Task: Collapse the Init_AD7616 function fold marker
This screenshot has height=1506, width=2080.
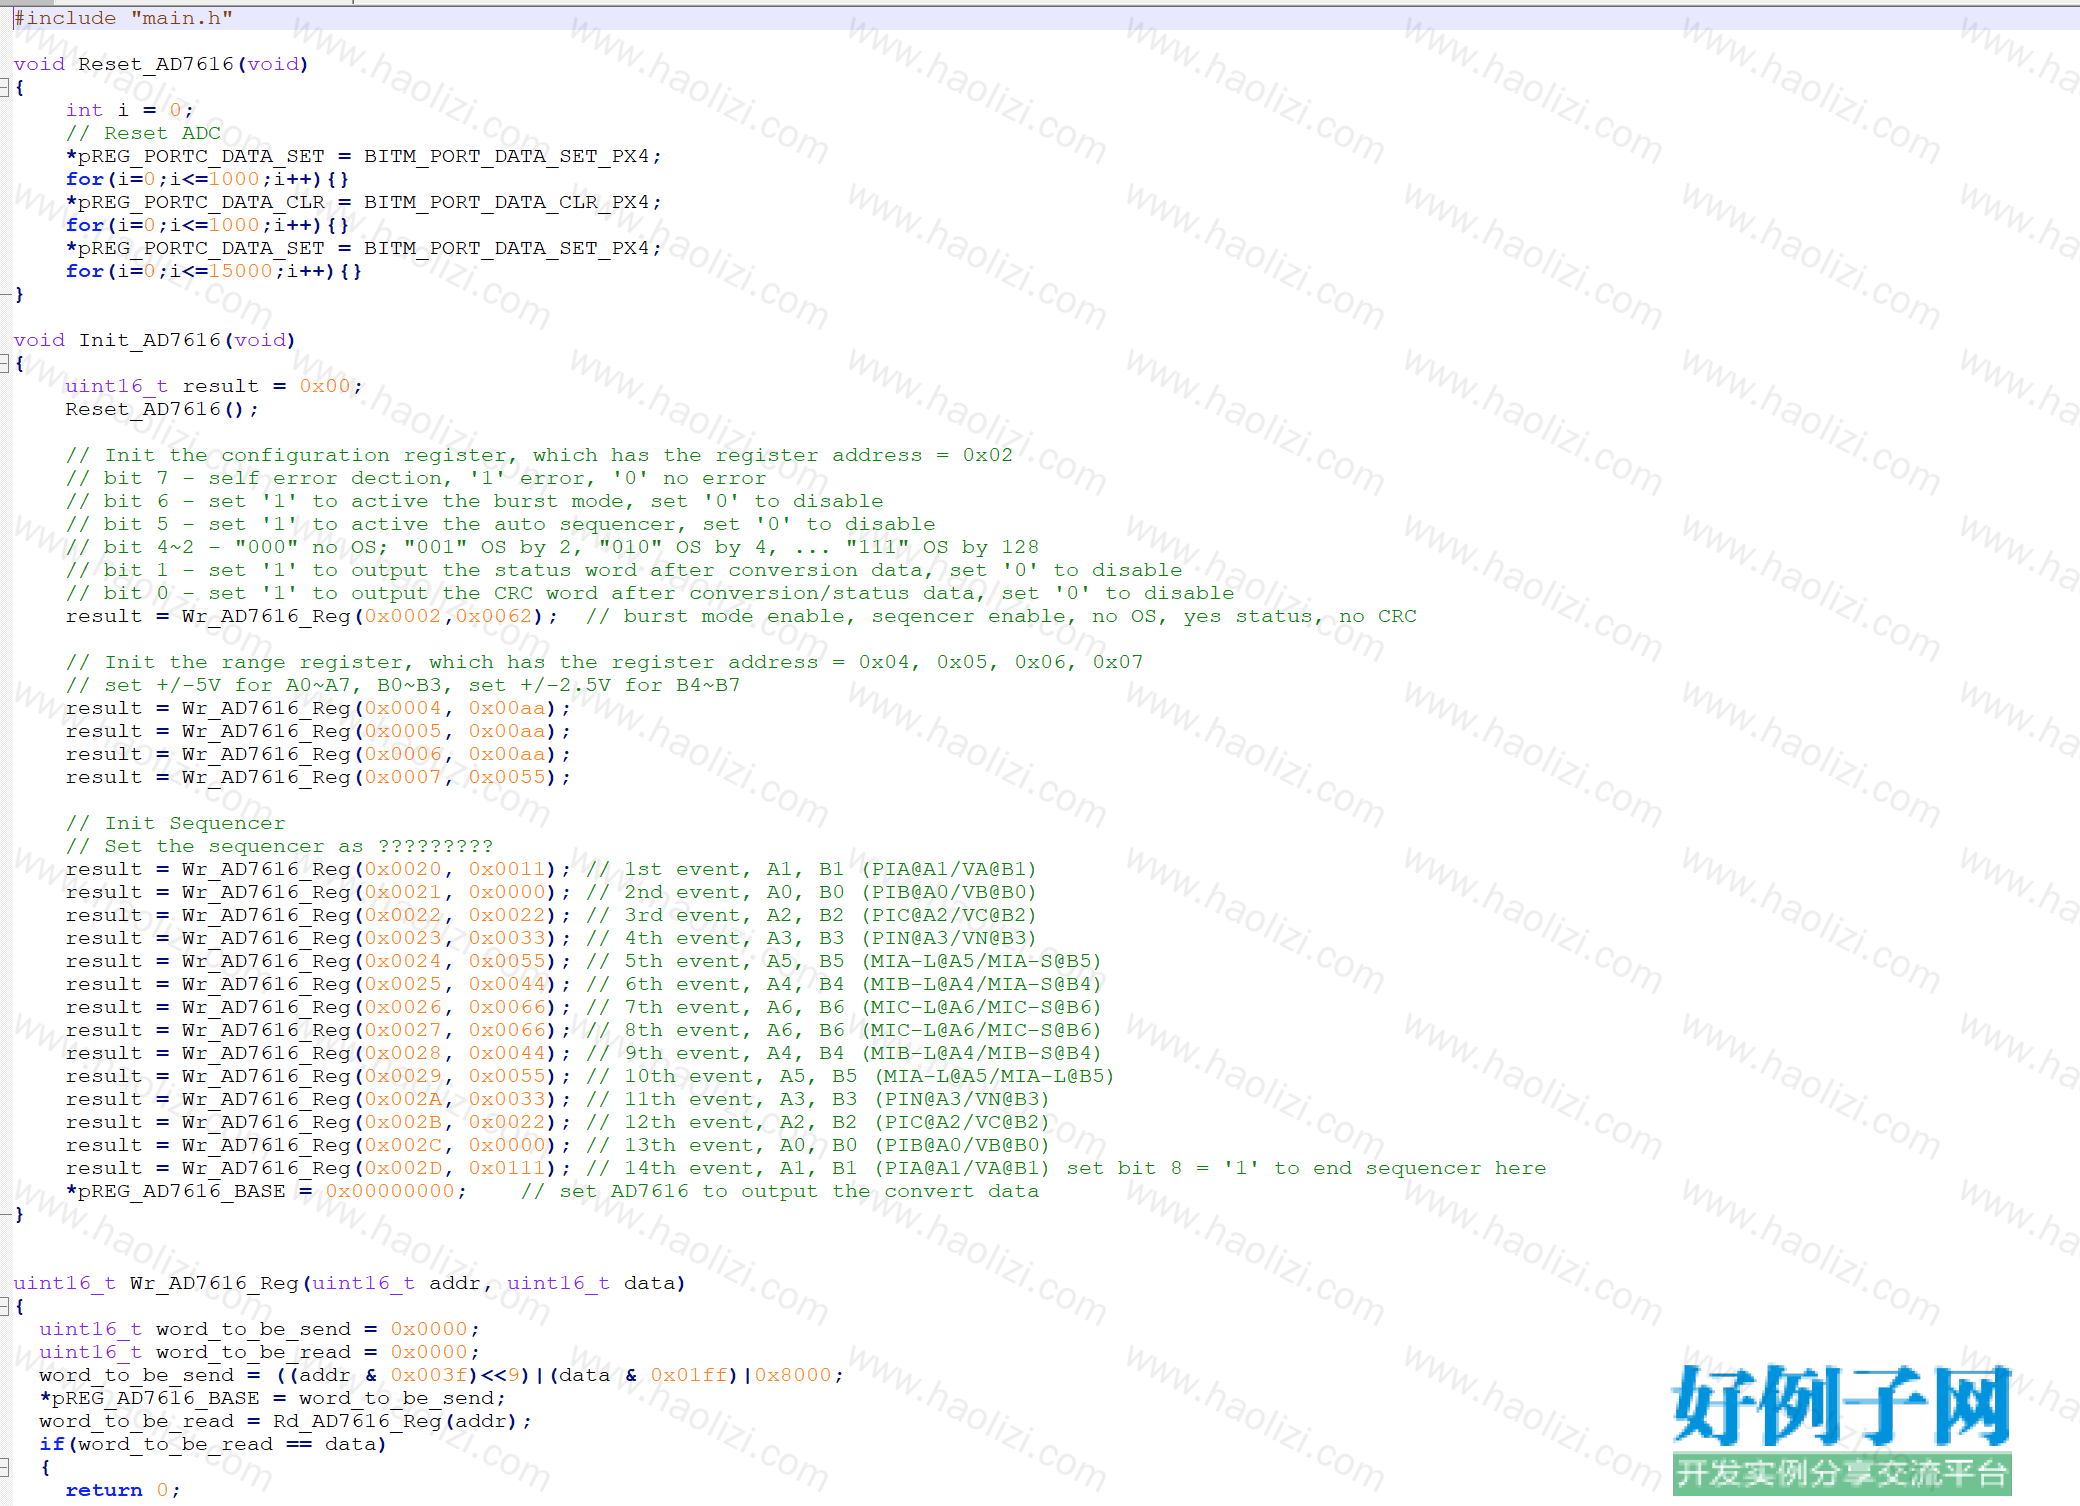Action: [x=5, y=364]
